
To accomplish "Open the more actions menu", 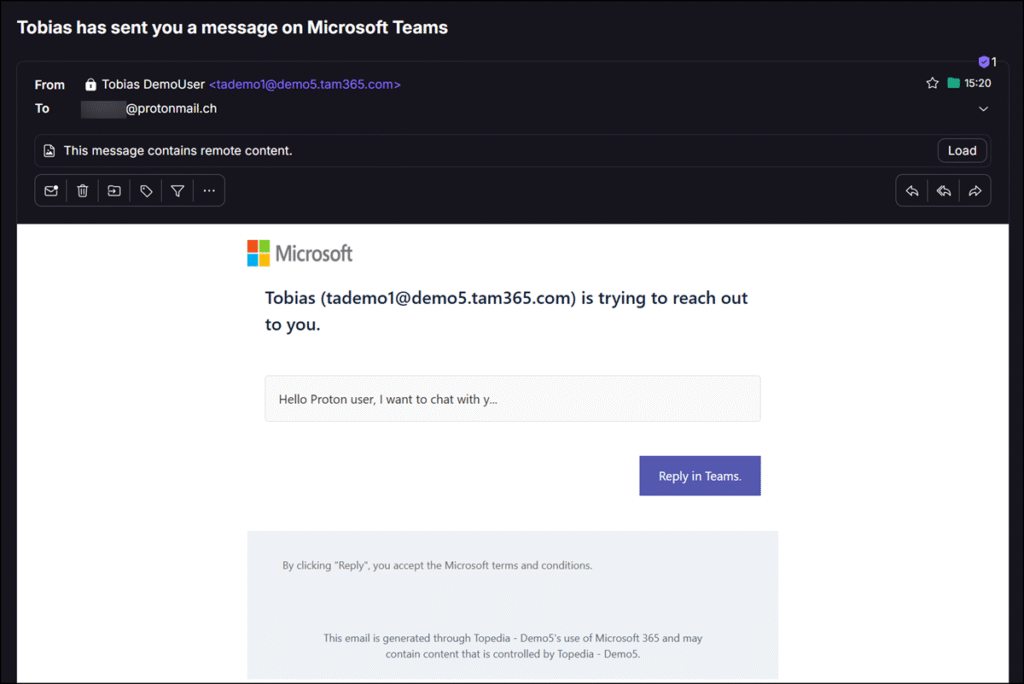I will tap(209, 190).
